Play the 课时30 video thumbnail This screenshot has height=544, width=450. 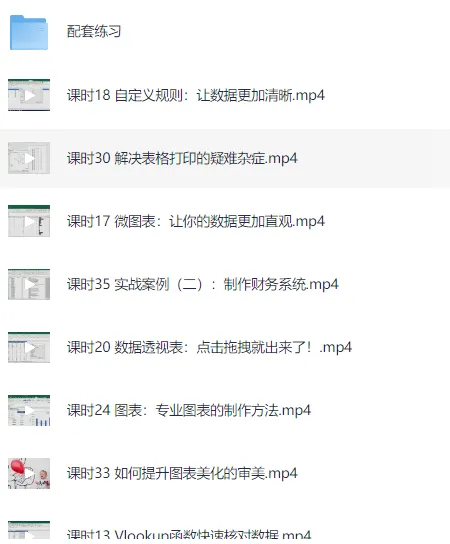click(x=29, y=158)
